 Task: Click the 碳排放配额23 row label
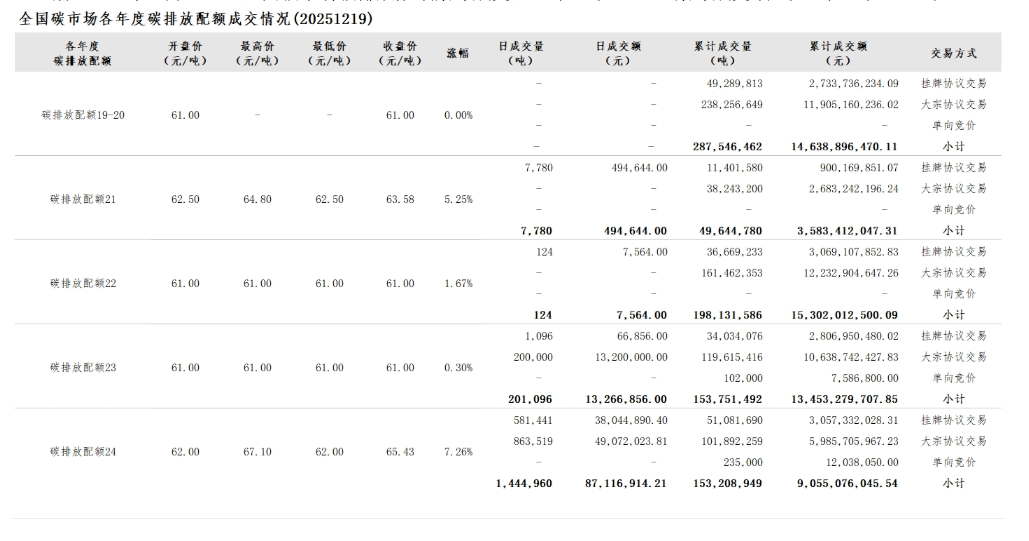pyautogui.click(x=83, y=367)
